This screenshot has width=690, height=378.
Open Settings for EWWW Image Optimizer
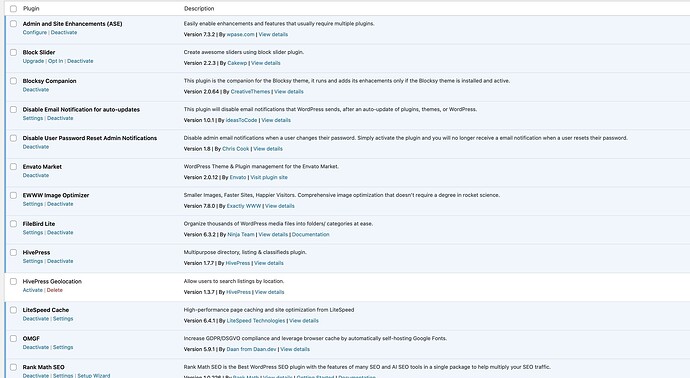coord(33,204)
